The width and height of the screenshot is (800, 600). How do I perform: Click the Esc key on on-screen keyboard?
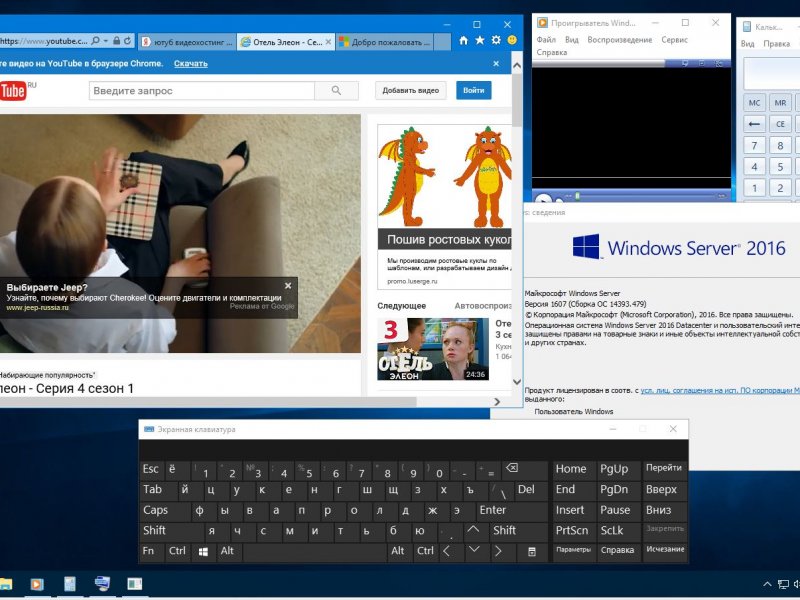[151, 469]
